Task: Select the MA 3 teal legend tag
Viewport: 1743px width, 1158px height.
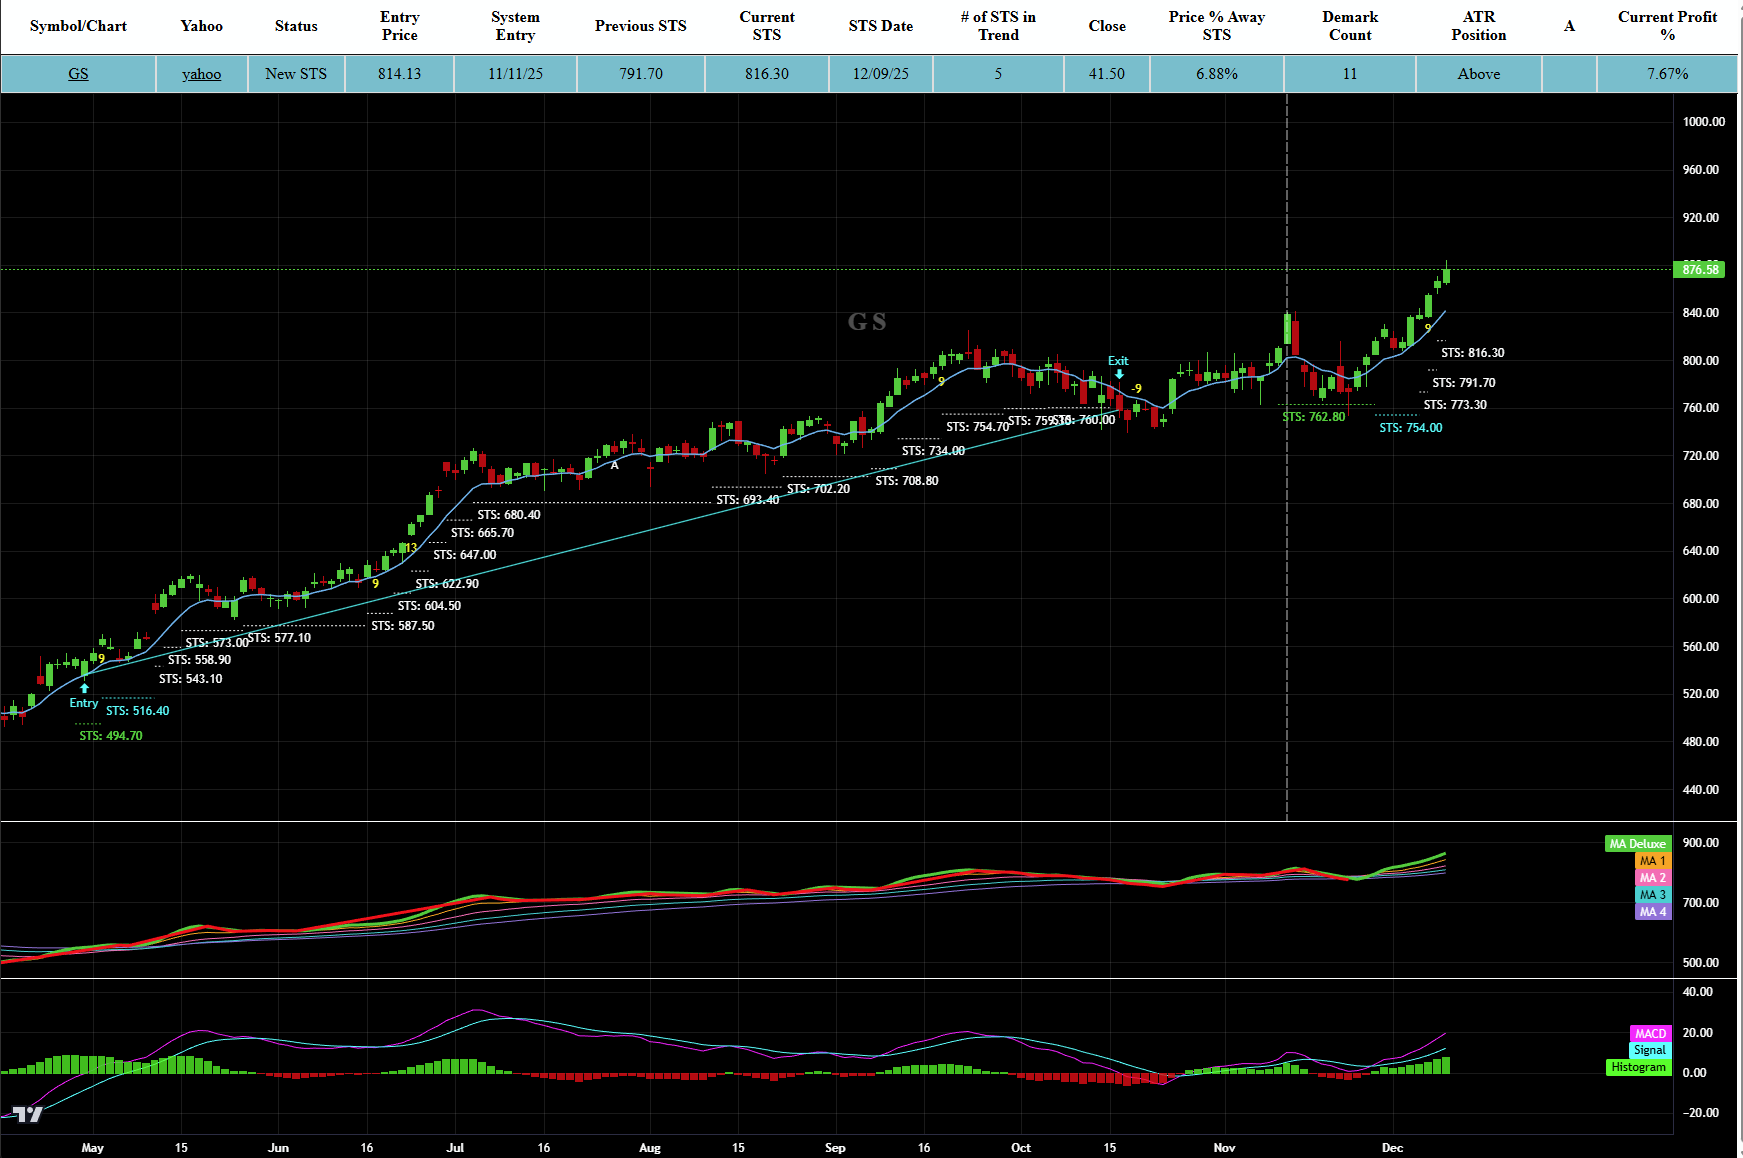Action: point(1652,895)
